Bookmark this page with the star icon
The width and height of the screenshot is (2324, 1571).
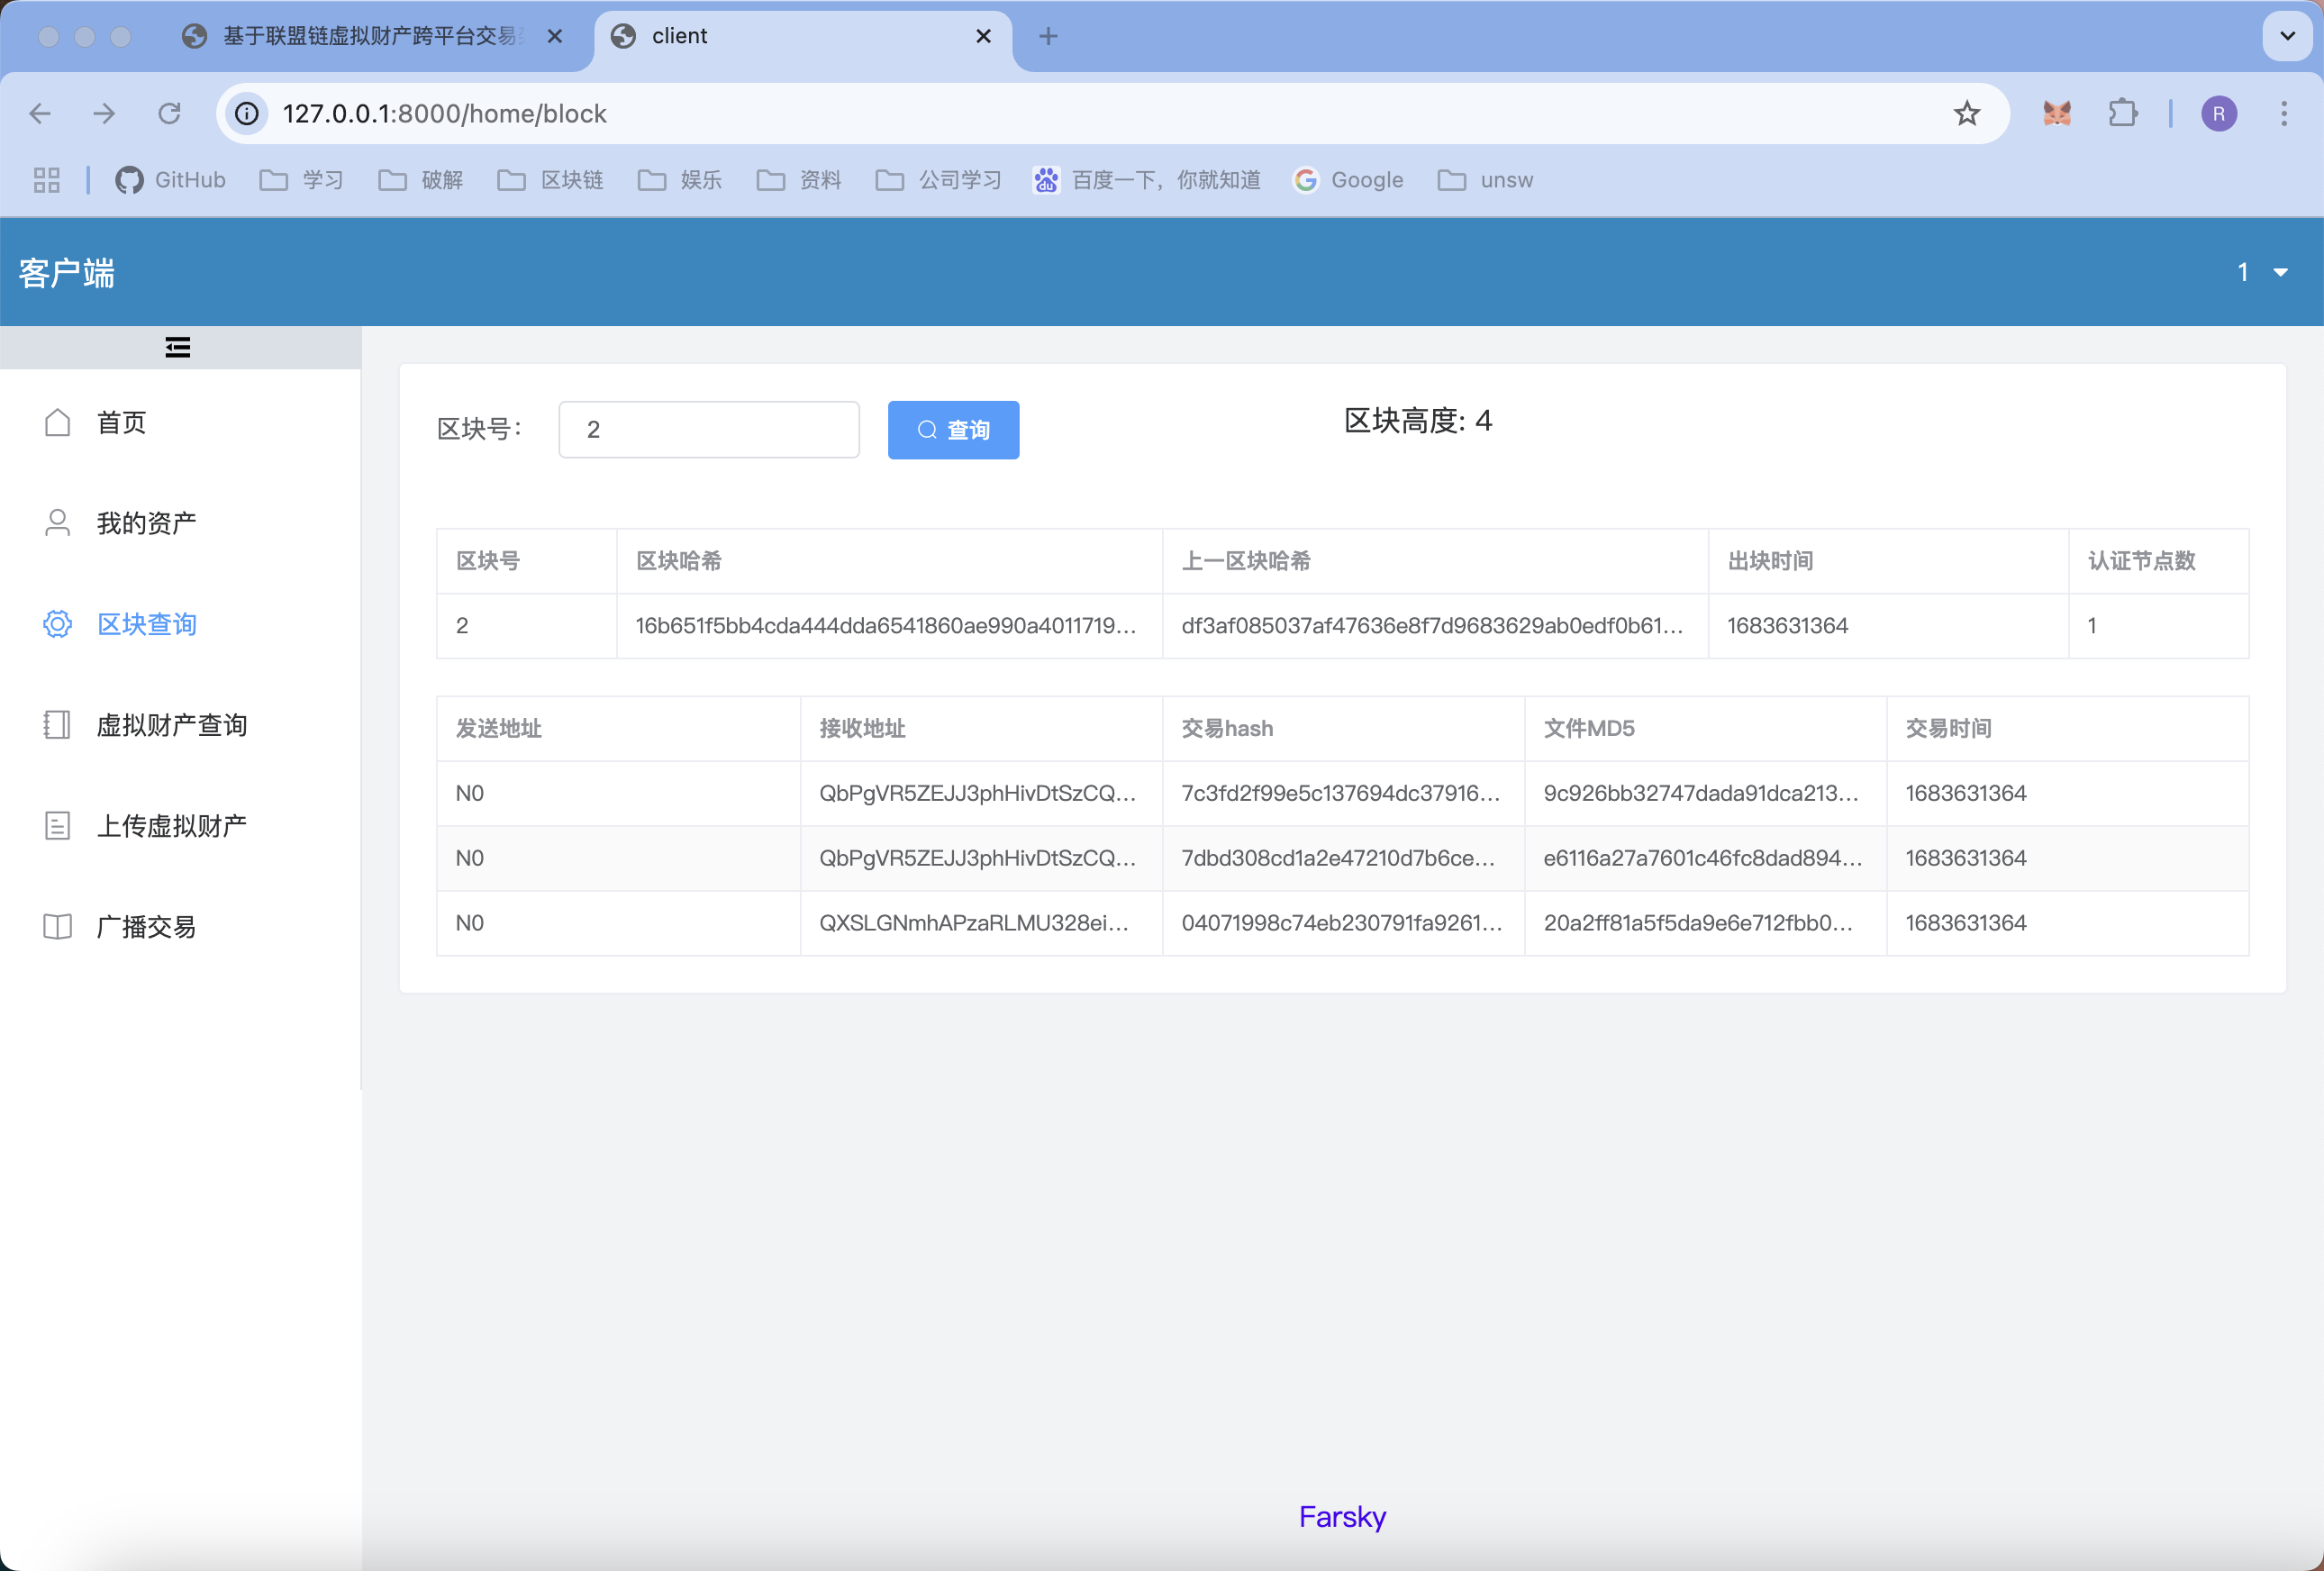[x=1966, y=113]
